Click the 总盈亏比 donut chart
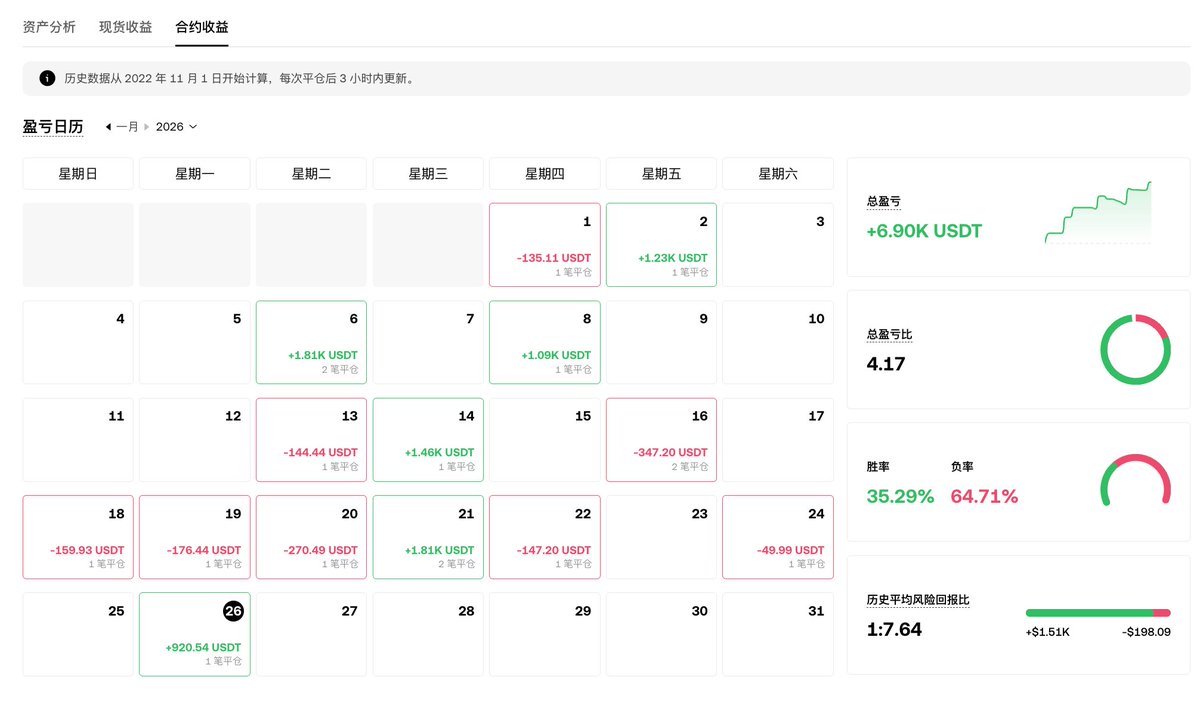The width and height of the screenshot is (1200, 711). pyautogui.click(x=1135, y=349)
